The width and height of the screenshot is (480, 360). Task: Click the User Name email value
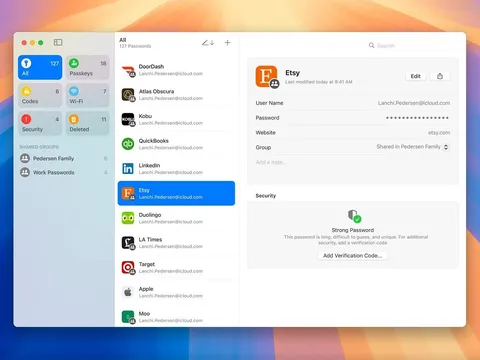tap(414, 103)
